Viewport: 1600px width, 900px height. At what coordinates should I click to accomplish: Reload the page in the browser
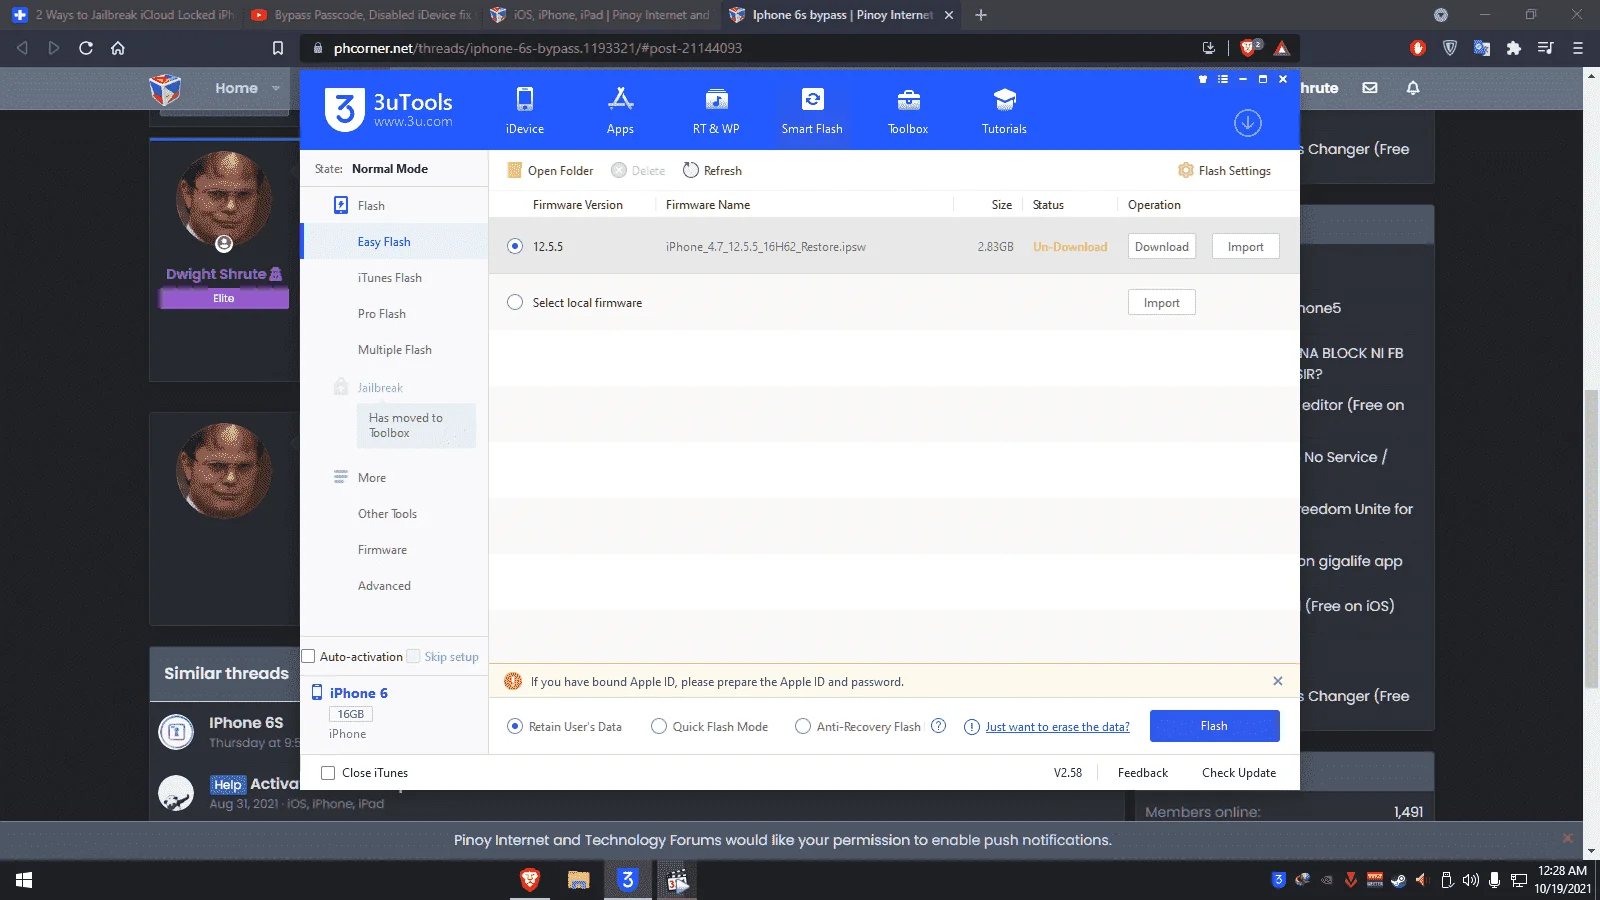point(86,48)
